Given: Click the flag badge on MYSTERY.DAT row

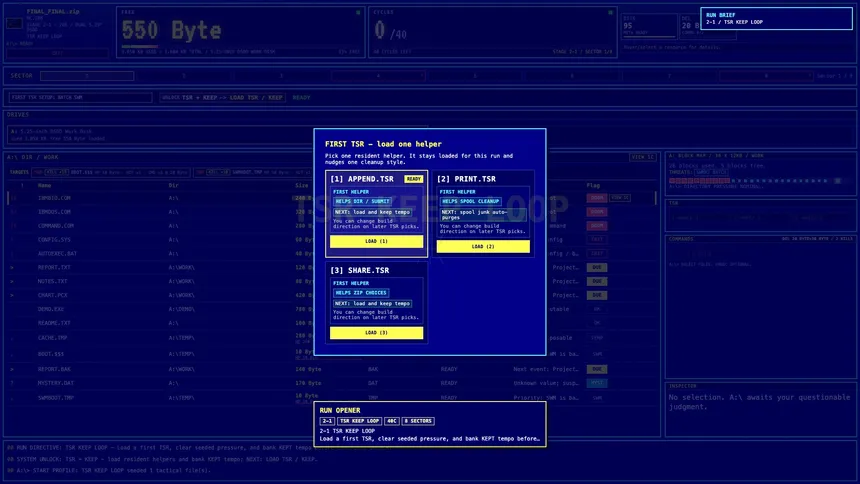Looking at the screenshot, I should 597,383.
